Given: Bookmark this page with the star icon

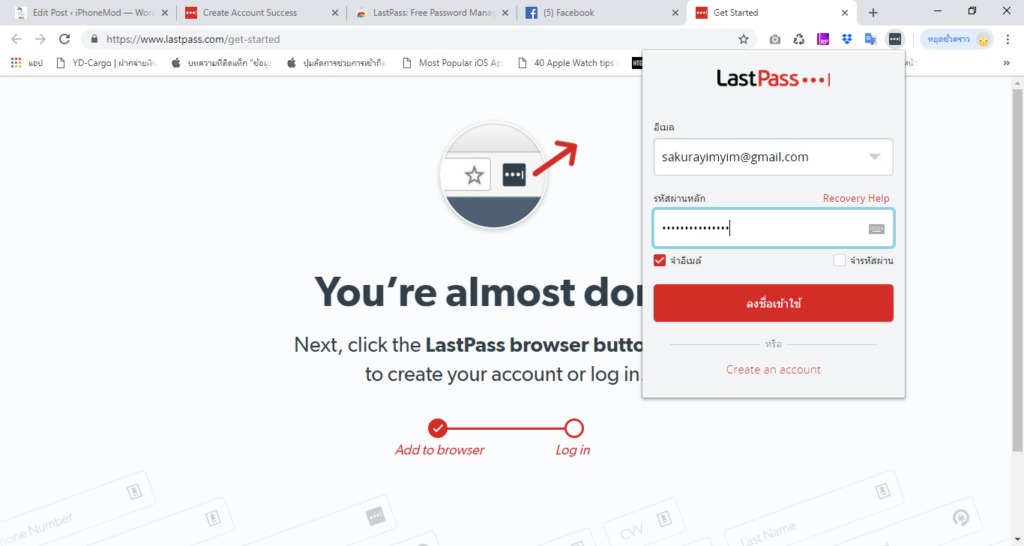Looking at the screenshot, I should [743, 39].
